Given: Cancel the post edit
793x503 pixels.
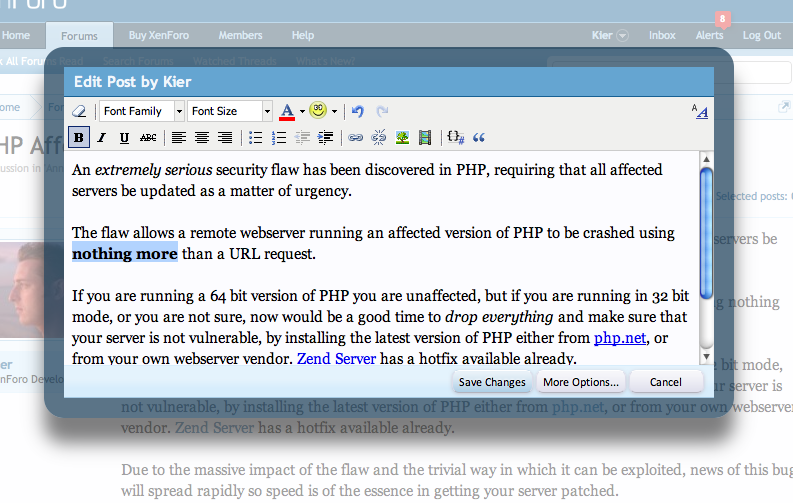Looking at the screenshot, I should coord(666,382).
